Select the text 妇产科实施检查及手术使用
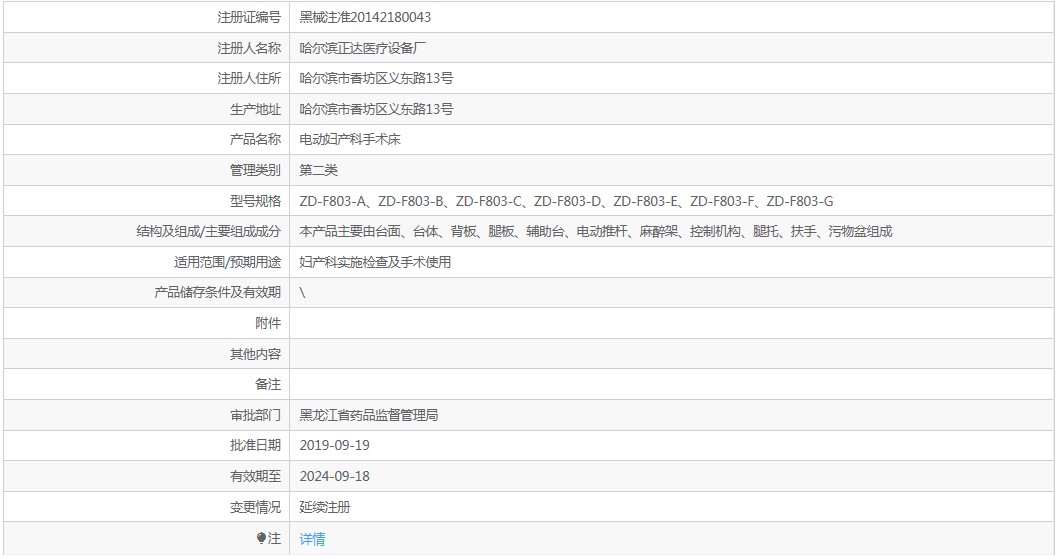 375,262
